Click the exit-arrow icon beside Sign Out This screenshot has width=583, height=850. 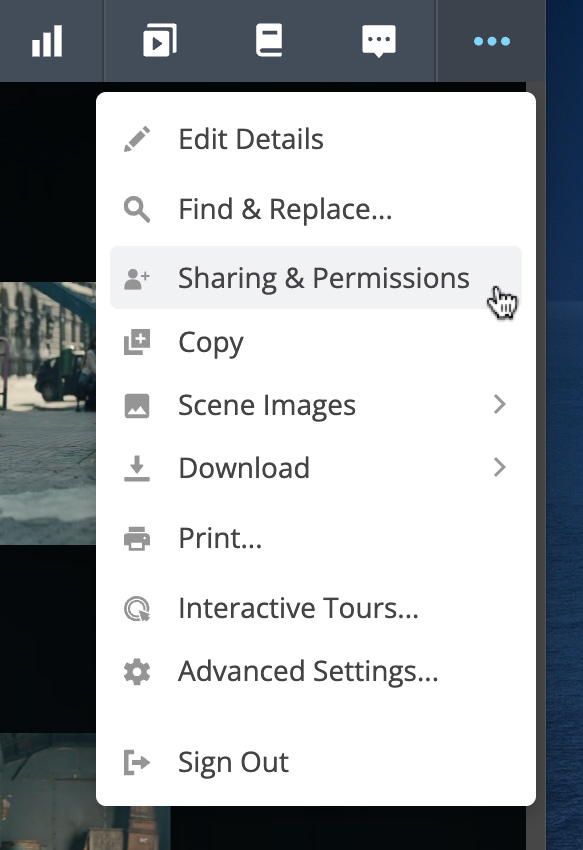(x=137, y=762)
